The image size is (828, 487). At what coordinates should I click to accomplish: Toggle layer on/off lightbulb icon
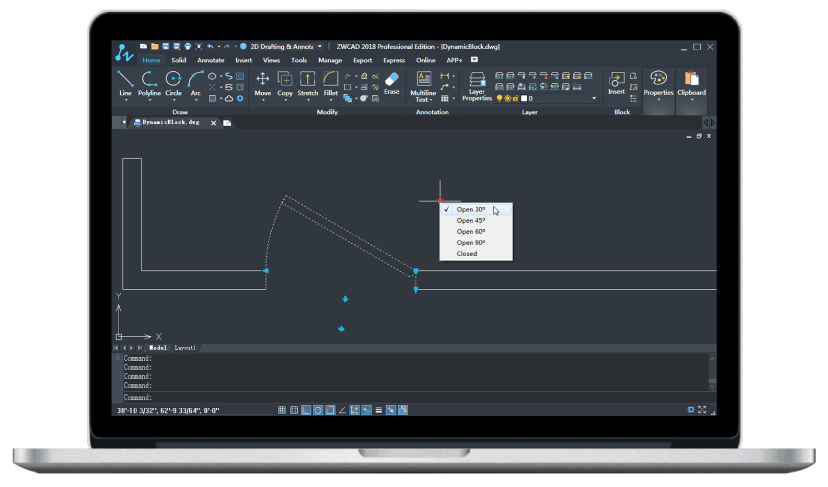coord(499,98)
